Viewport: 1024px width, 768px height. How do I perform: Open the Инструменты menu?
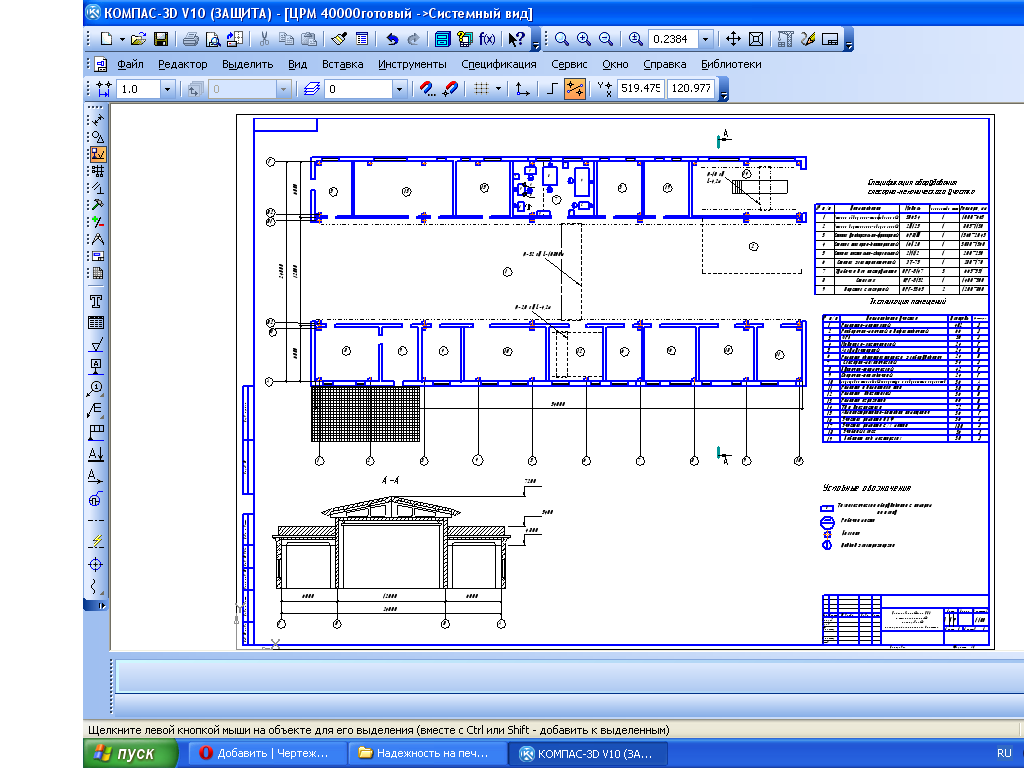point(412,64)
